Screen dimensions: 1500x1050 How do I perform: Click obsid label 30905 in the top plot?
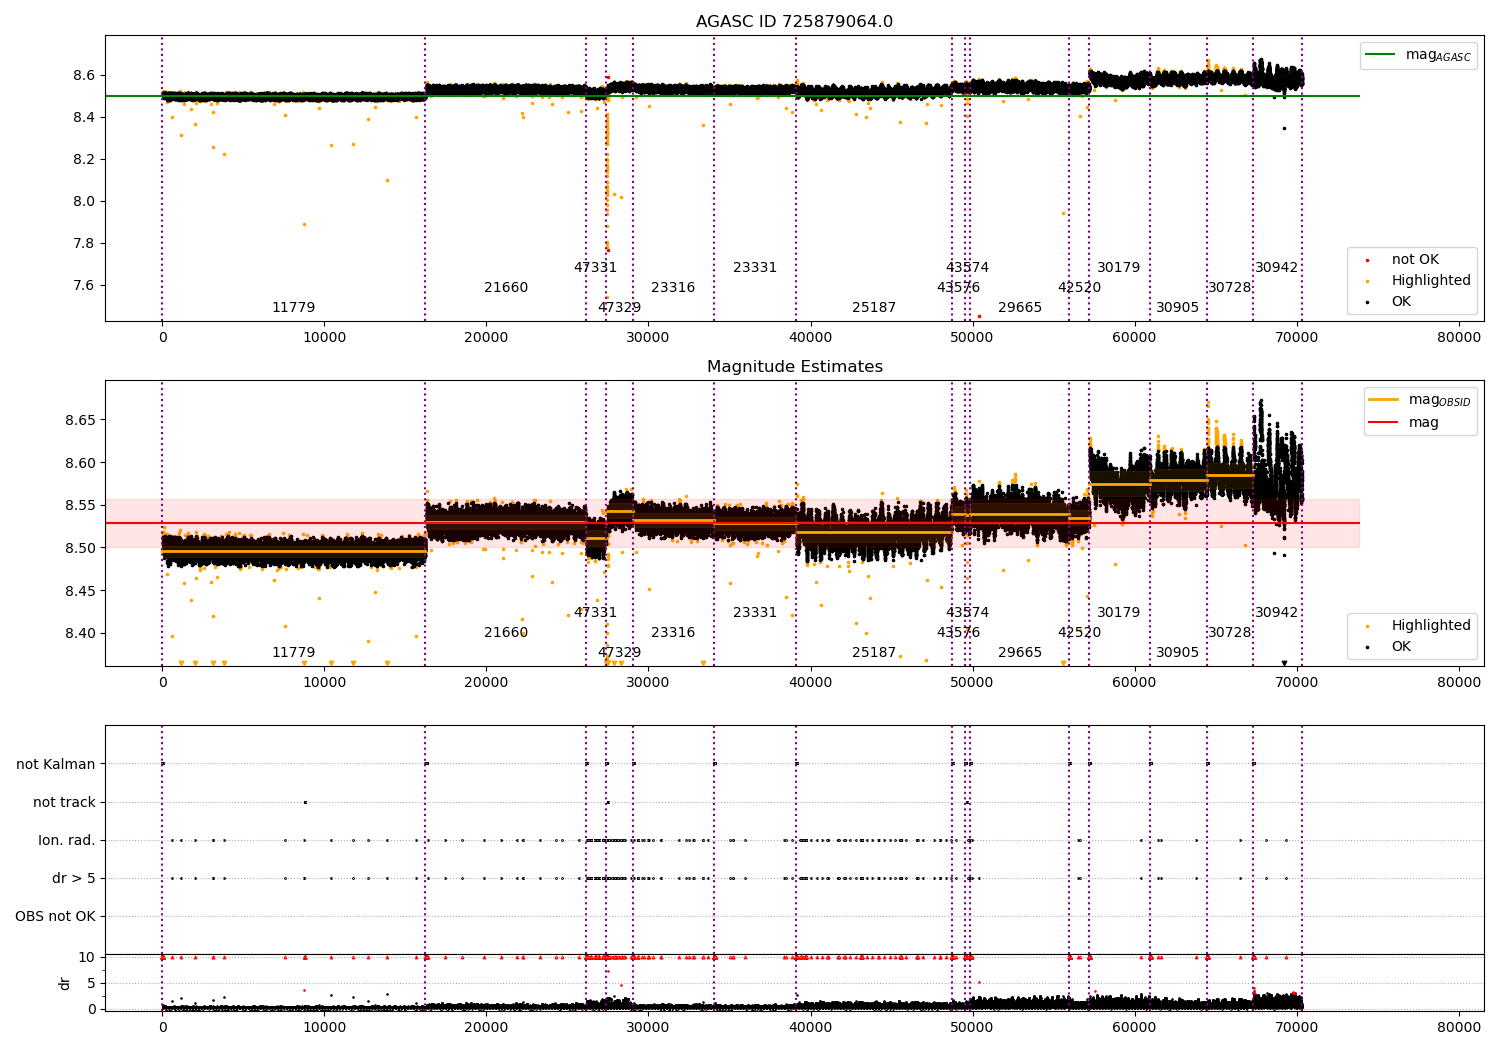(1178, 308)
